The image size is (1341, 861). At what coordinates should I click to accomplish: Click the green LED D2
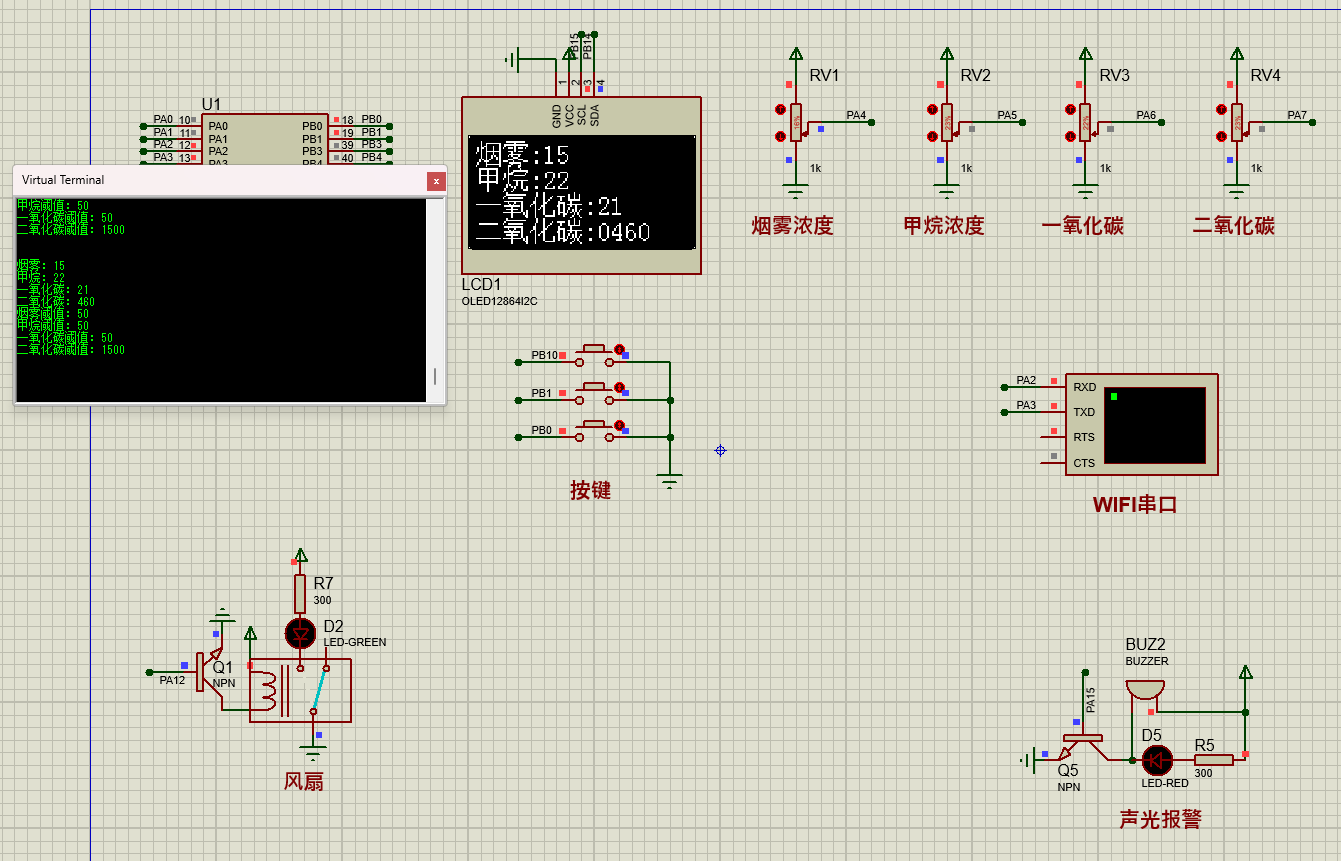point(300,633)
